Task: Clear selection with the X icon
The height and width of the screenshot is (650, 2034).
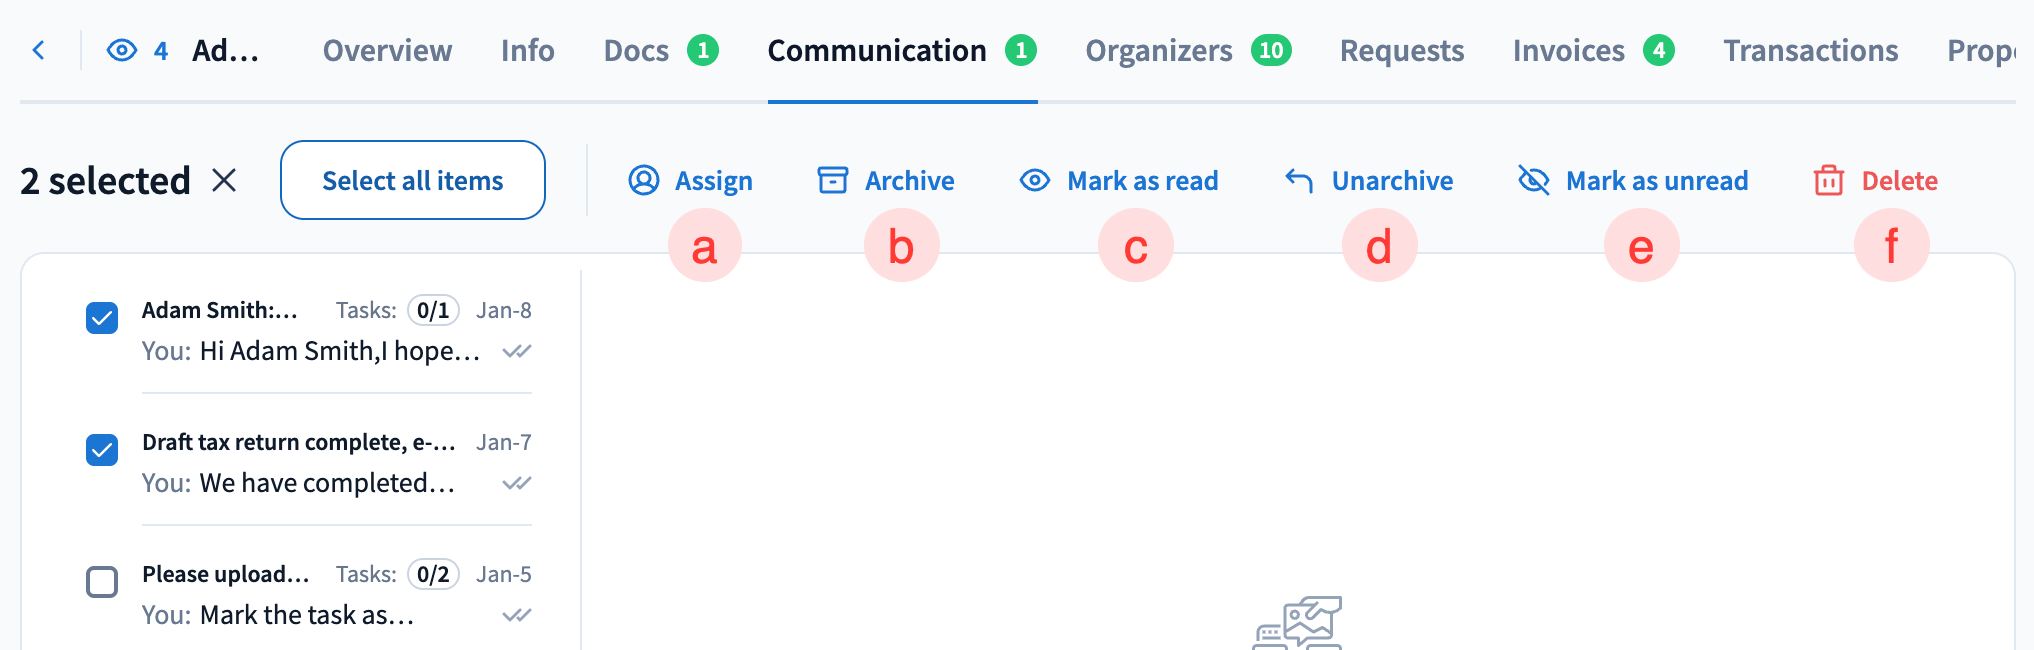Action: point(224,180)
